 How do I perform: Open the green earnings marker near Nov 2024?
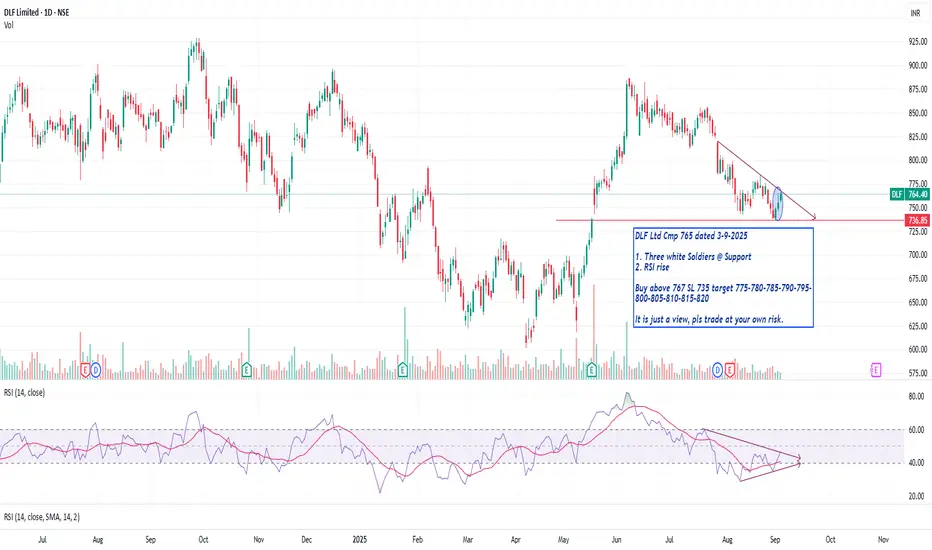(247, 370)
